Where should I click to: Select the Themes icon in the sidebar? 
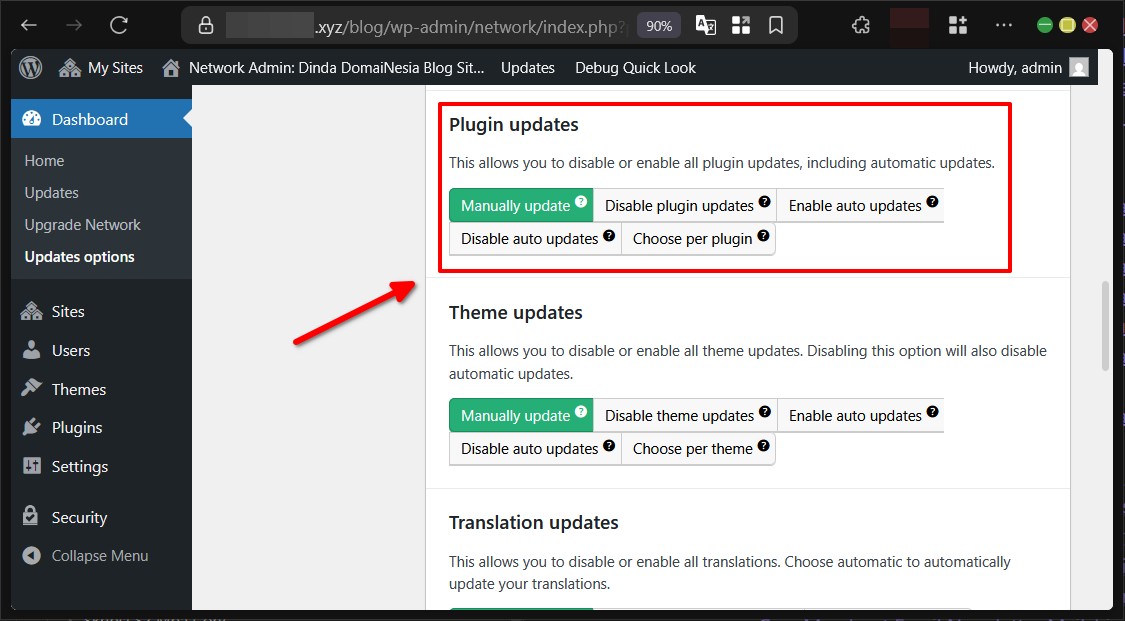click(31, 388)
